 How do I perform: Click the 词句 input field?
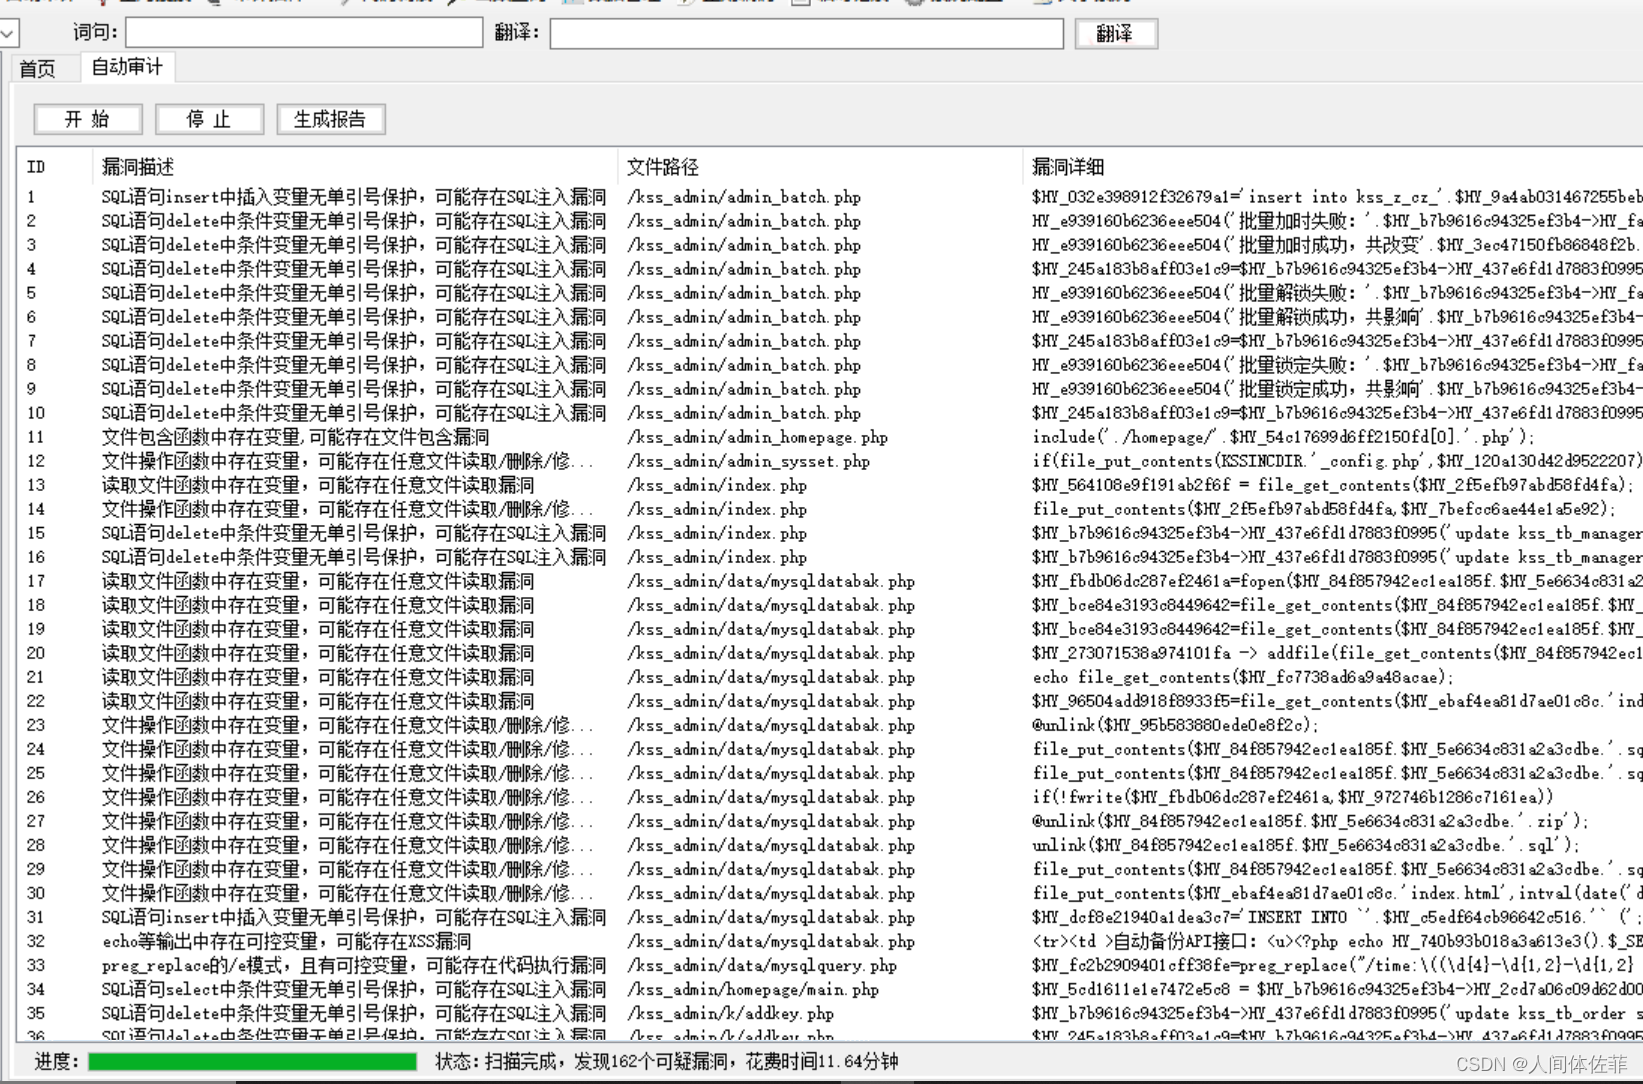pyautogui.click(x=304, y=33)
